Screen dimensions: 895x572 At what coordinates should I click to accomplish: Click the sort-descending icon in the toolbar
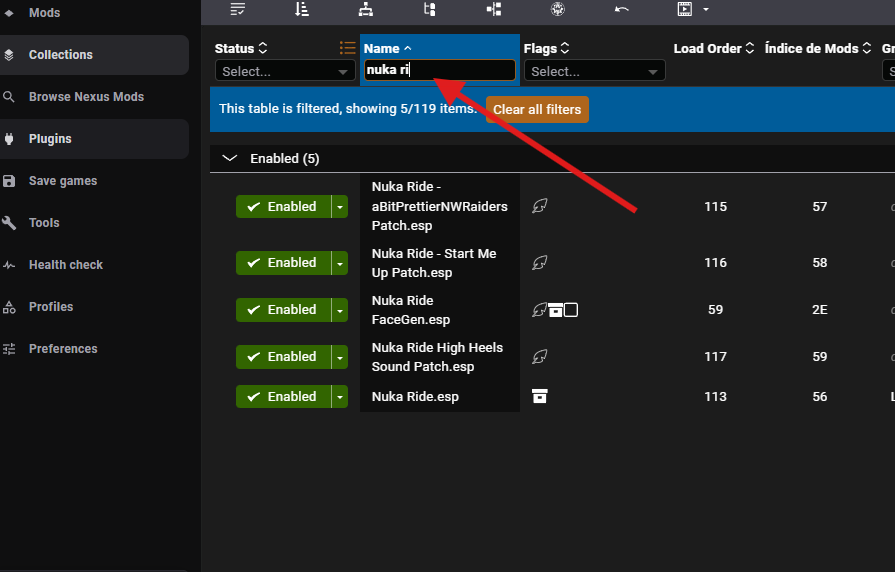(x=302, y=9)
